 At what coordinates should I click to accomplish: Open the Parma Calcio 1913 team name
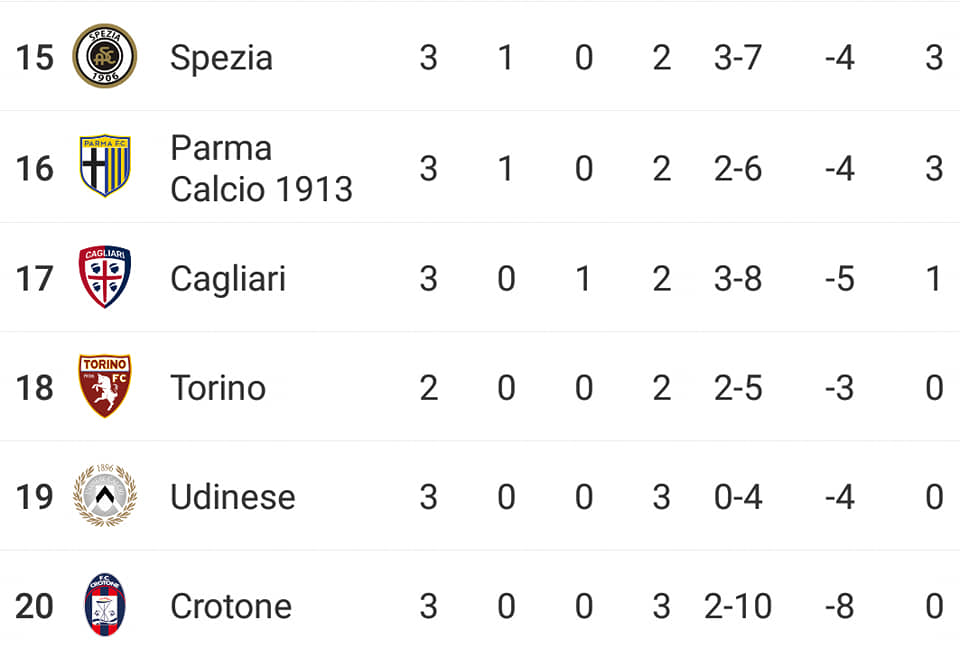tap(261, 168)
